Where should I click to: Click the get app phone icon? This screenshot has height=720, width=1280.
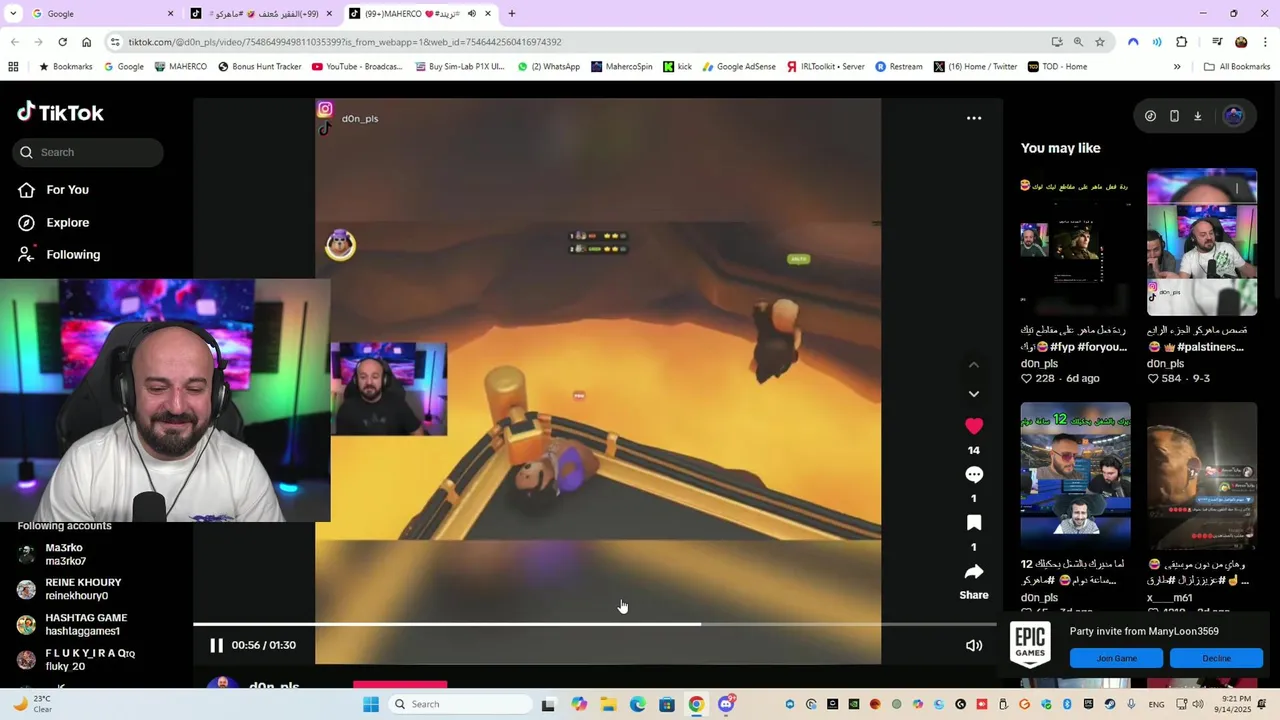pyautogui.click(x=1174, y=116)
